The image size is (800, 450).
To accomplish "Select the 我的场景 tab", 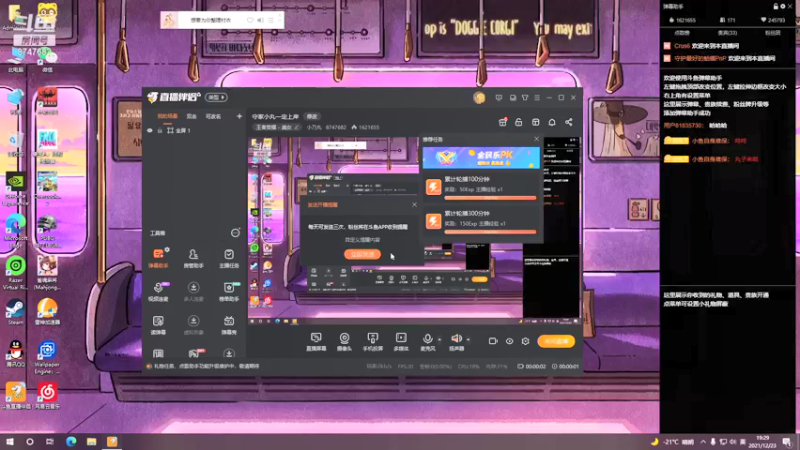I will point(167,116).
